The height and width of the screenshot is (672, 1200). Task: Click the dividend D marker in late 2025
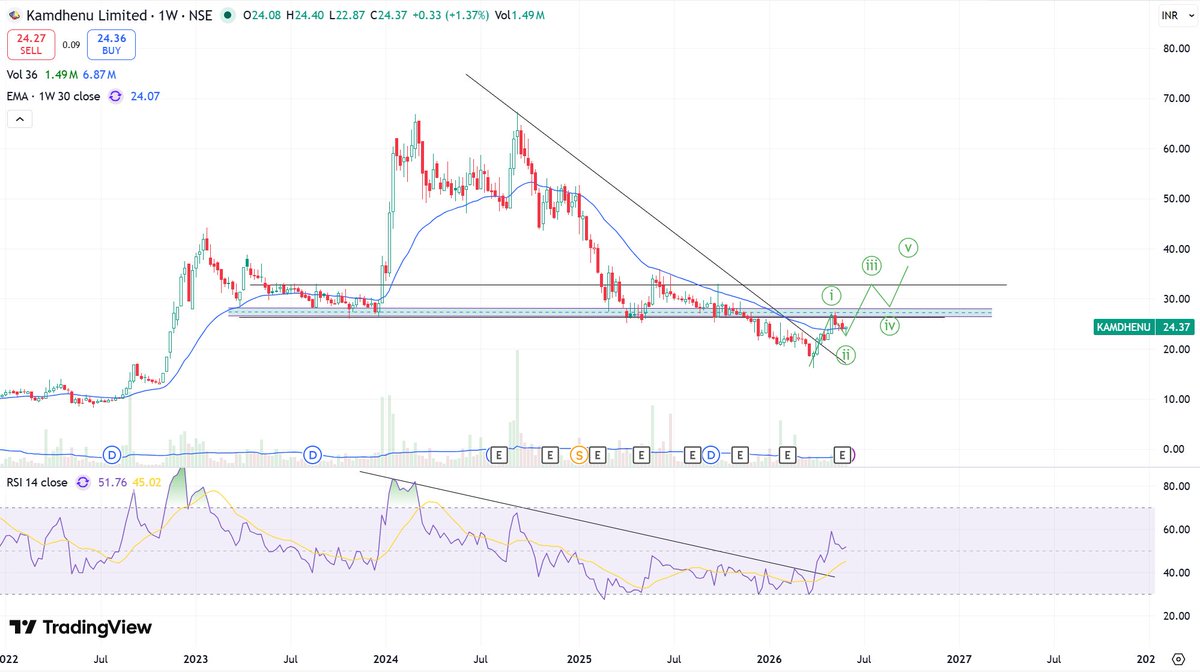point(711,455)
